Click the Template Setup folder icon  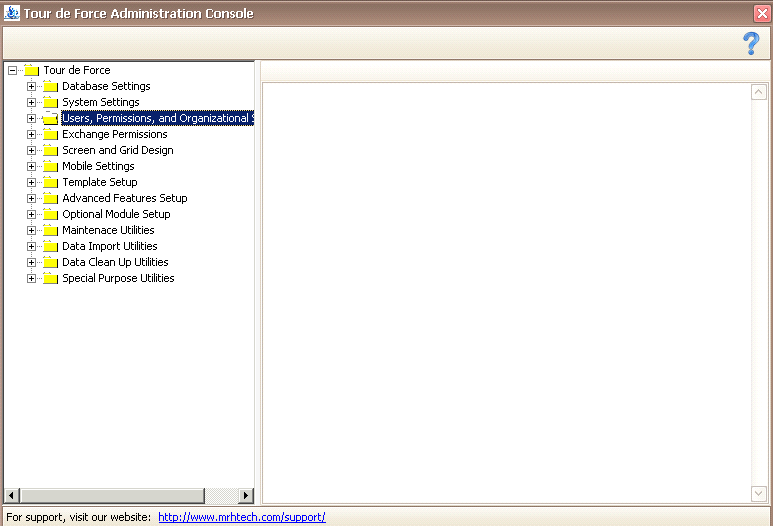click(50, 182)
